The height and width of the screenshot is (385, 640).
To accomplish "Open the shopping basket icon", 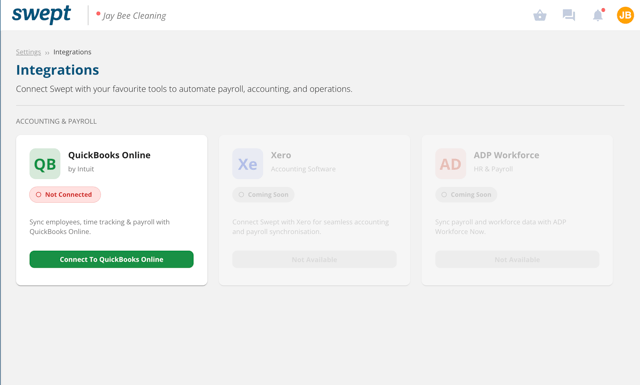I will pyautogui.click(x=540, y=16).
